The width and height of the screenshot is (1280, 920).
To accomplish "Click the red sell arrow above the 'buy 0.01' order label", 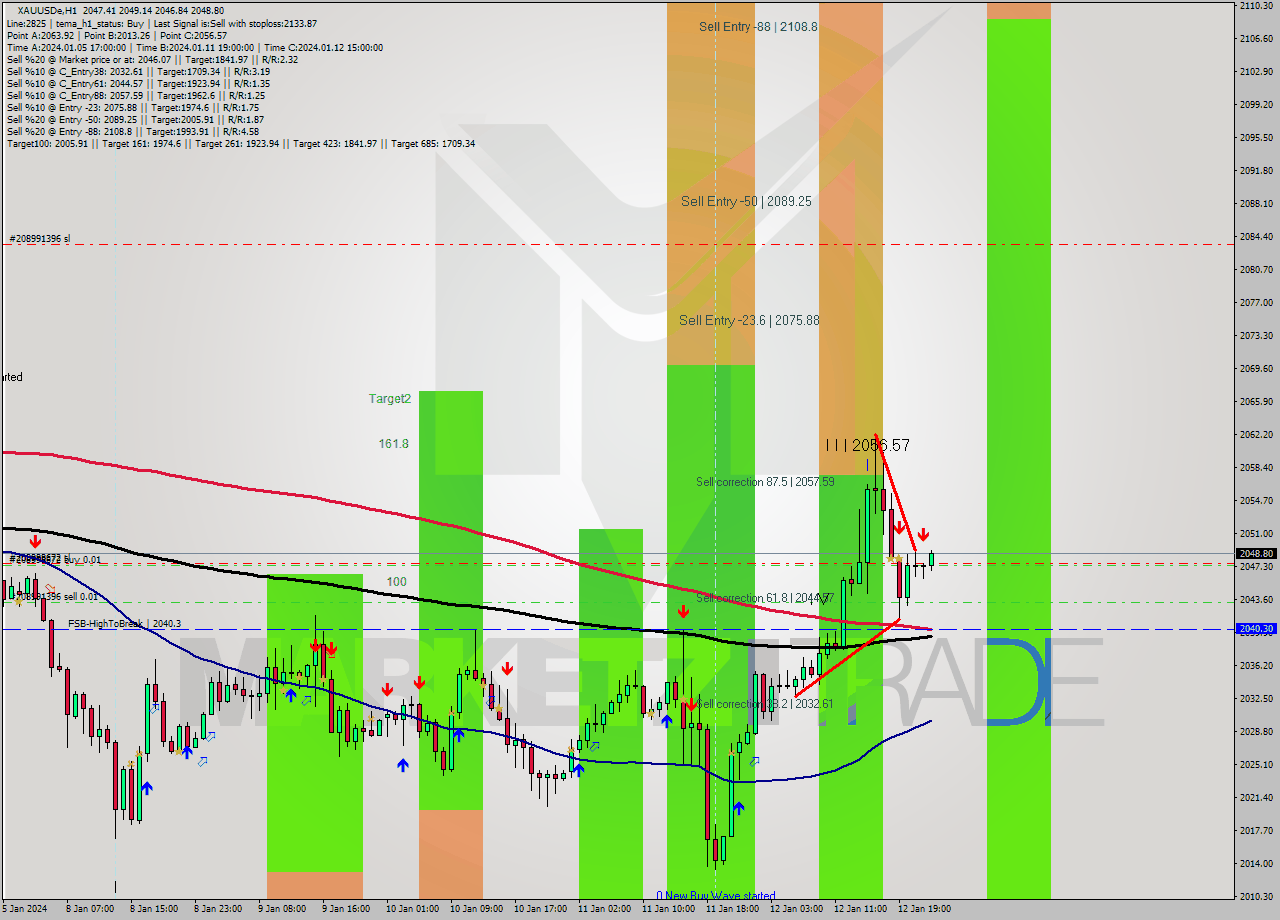I will [x=36, y=541].
